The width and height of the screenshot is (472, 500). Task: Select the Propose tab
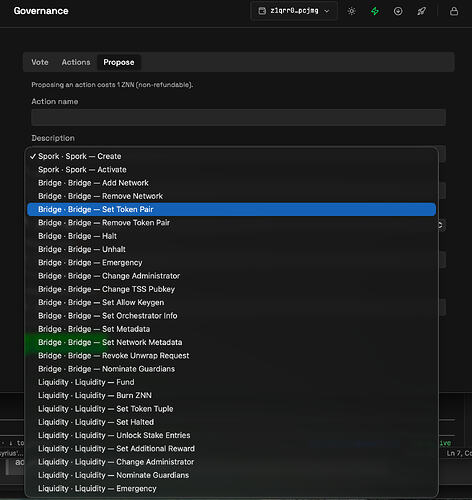pos(119,62)
